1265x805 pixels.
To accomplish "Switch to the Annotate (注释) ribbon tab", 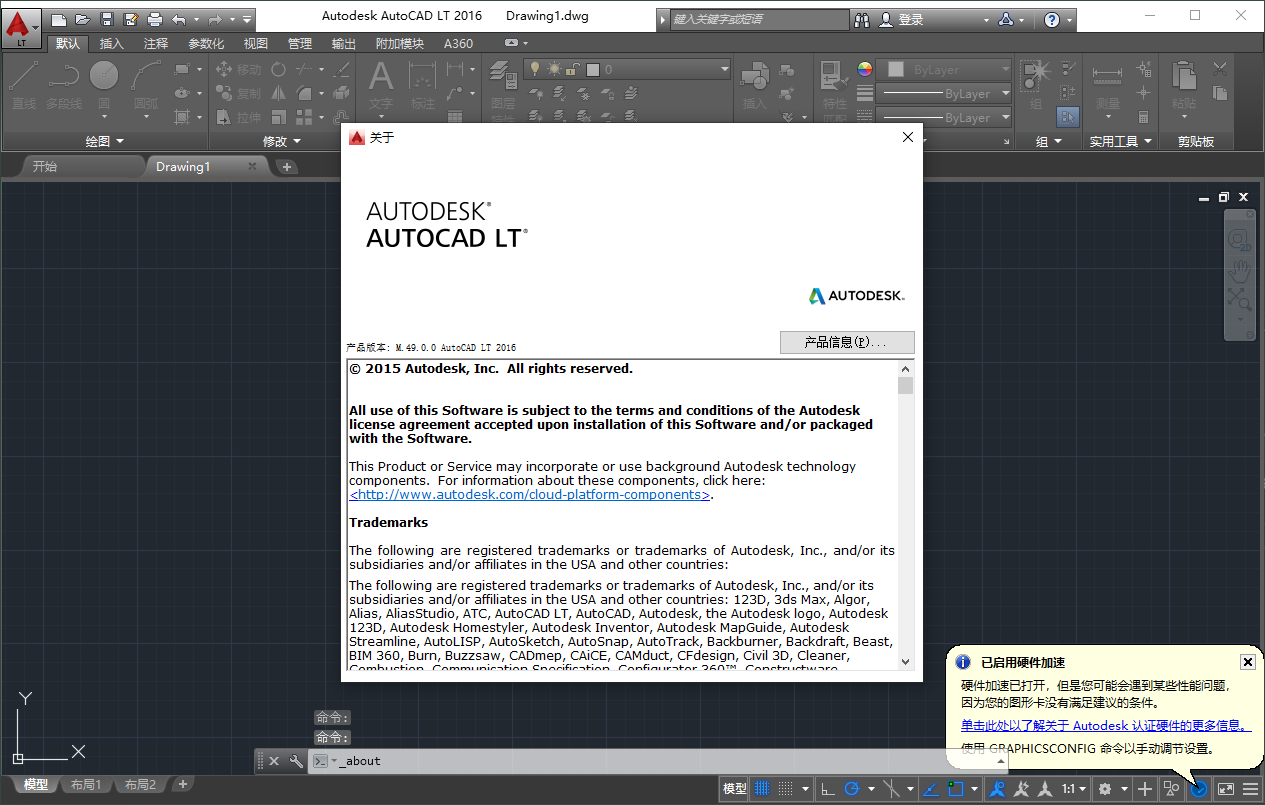I will (156, 43).
